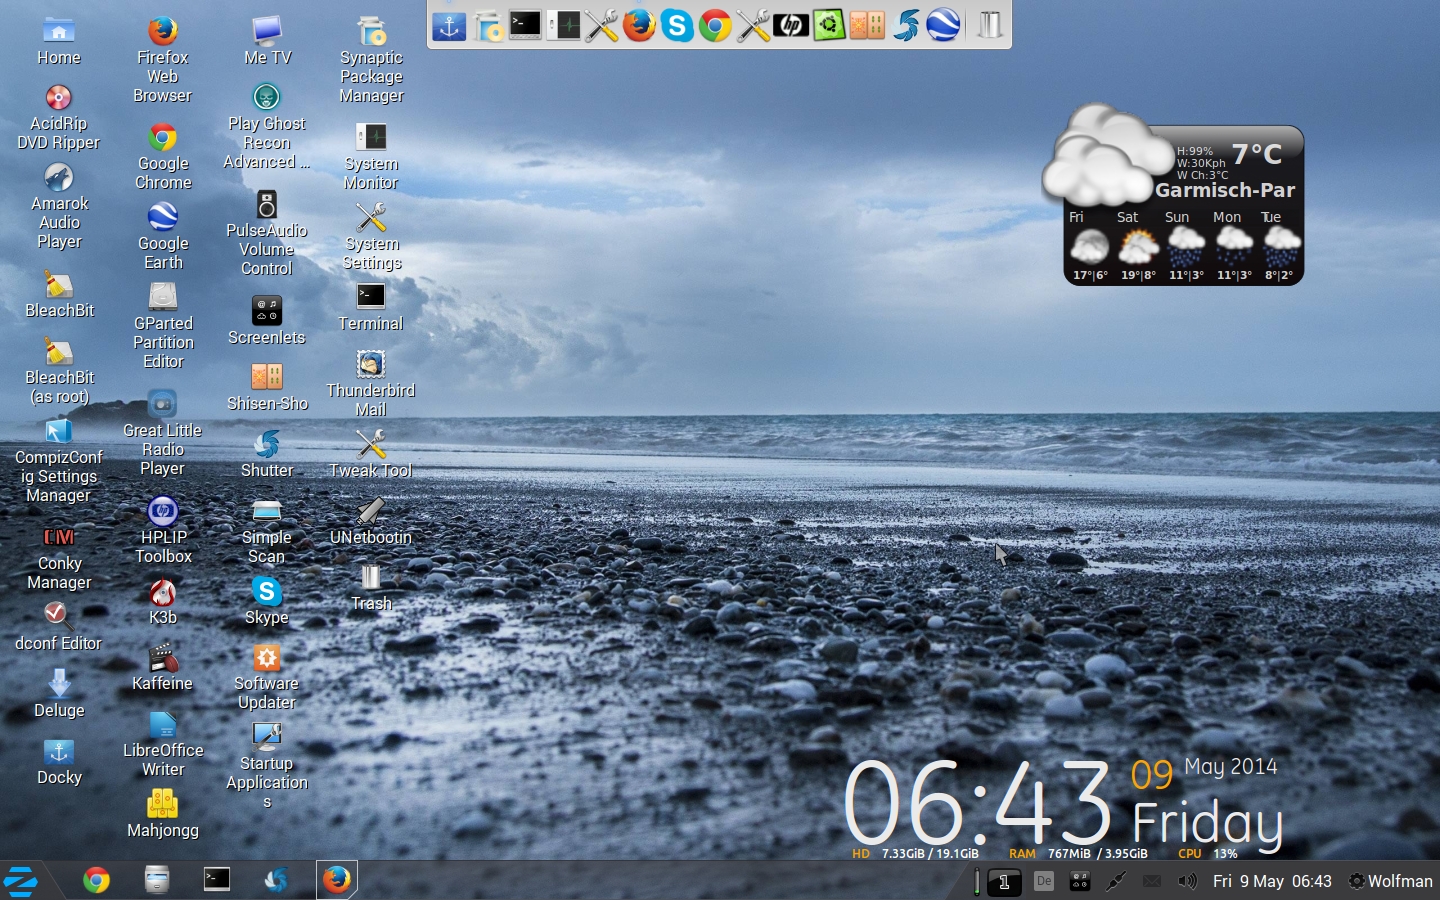Click the volume speaker icon in tray
Viewport: 1440px width, 900px height.
1187,881
